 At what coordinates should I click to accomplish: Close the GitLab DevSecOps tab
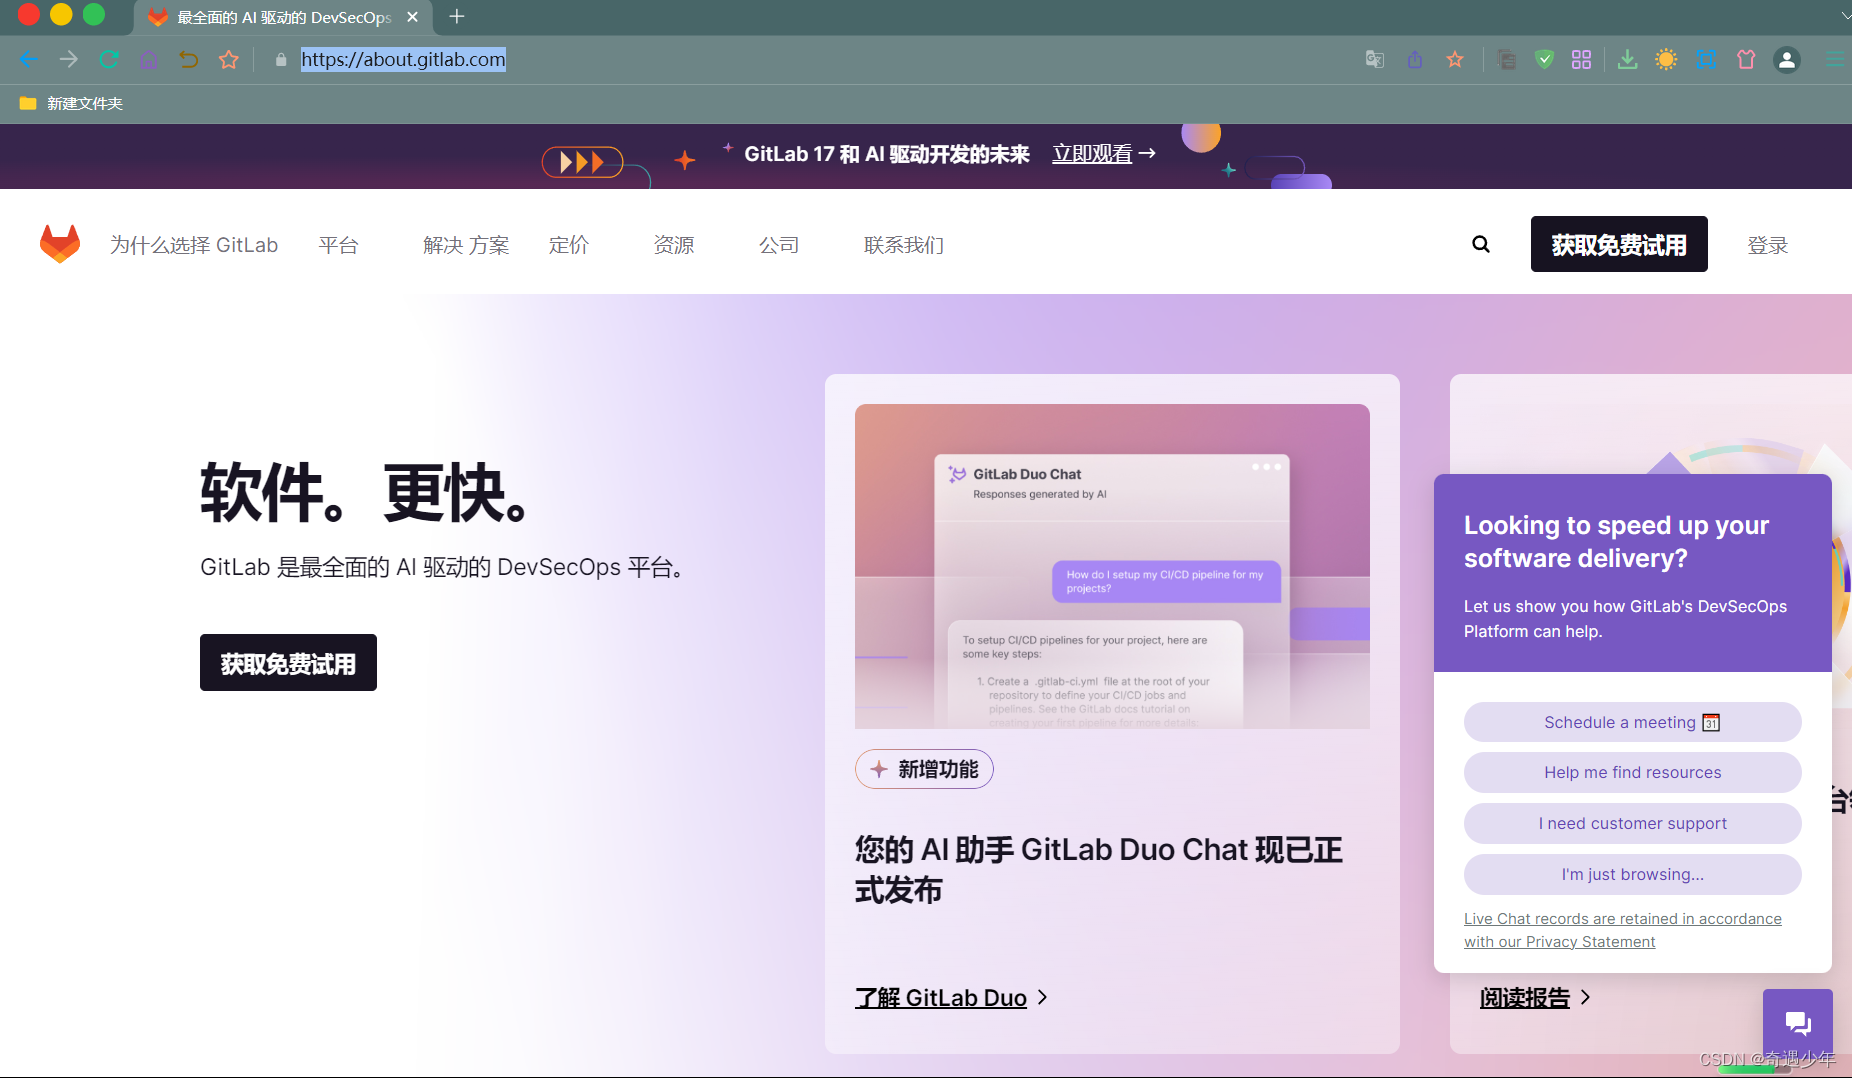point(412,17)
